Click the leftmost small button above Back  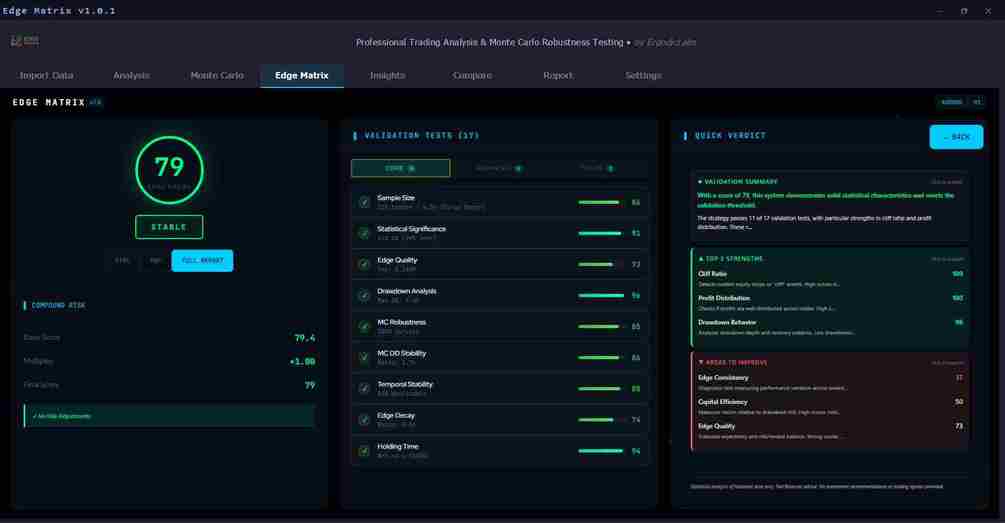[951, 102]
